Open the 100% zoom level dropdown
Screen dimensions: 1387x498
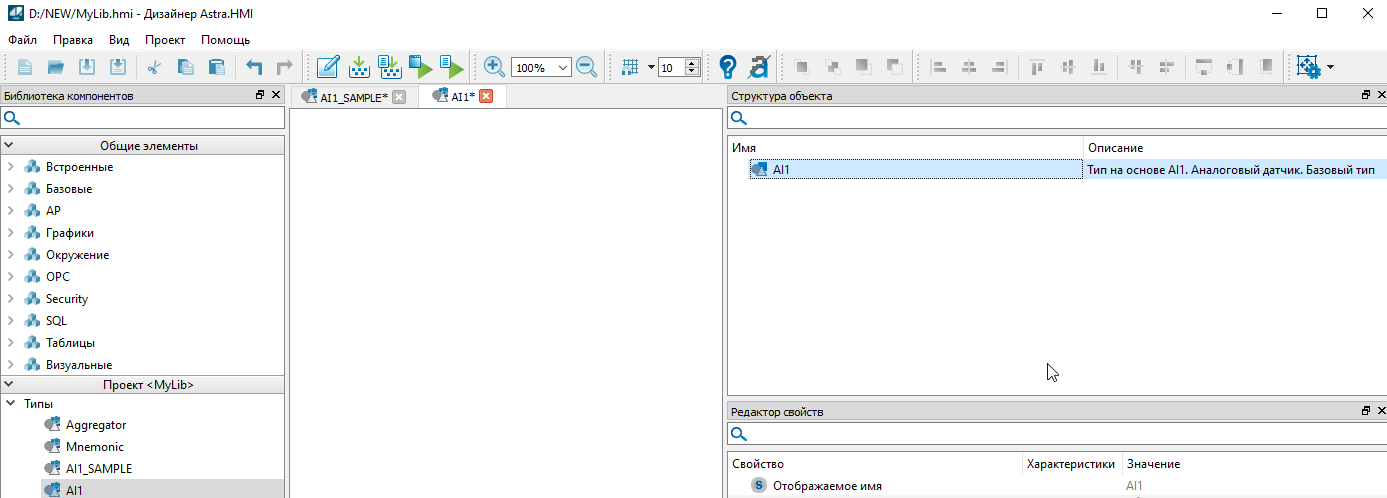pos(562,68)
